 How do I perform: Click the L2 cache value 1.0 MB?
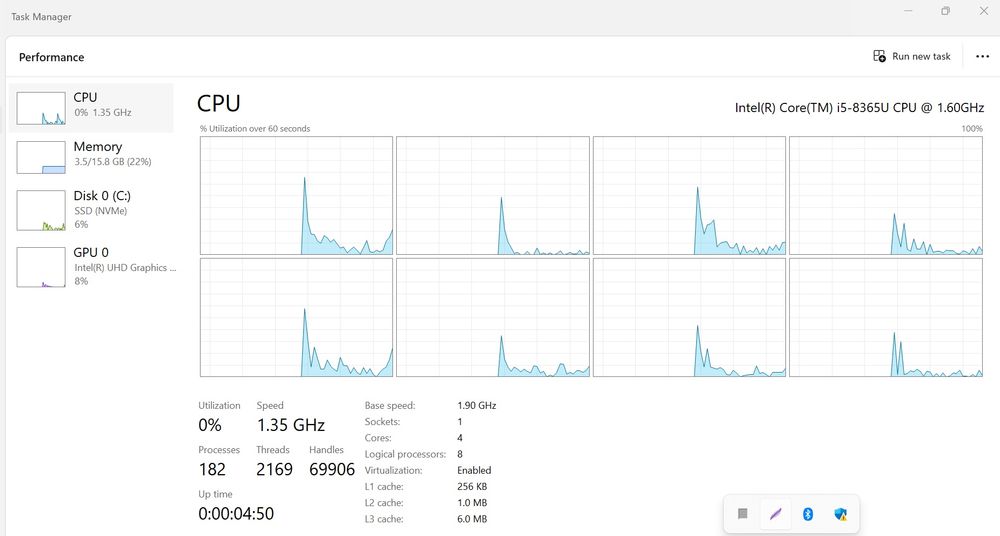pos(472,503)
